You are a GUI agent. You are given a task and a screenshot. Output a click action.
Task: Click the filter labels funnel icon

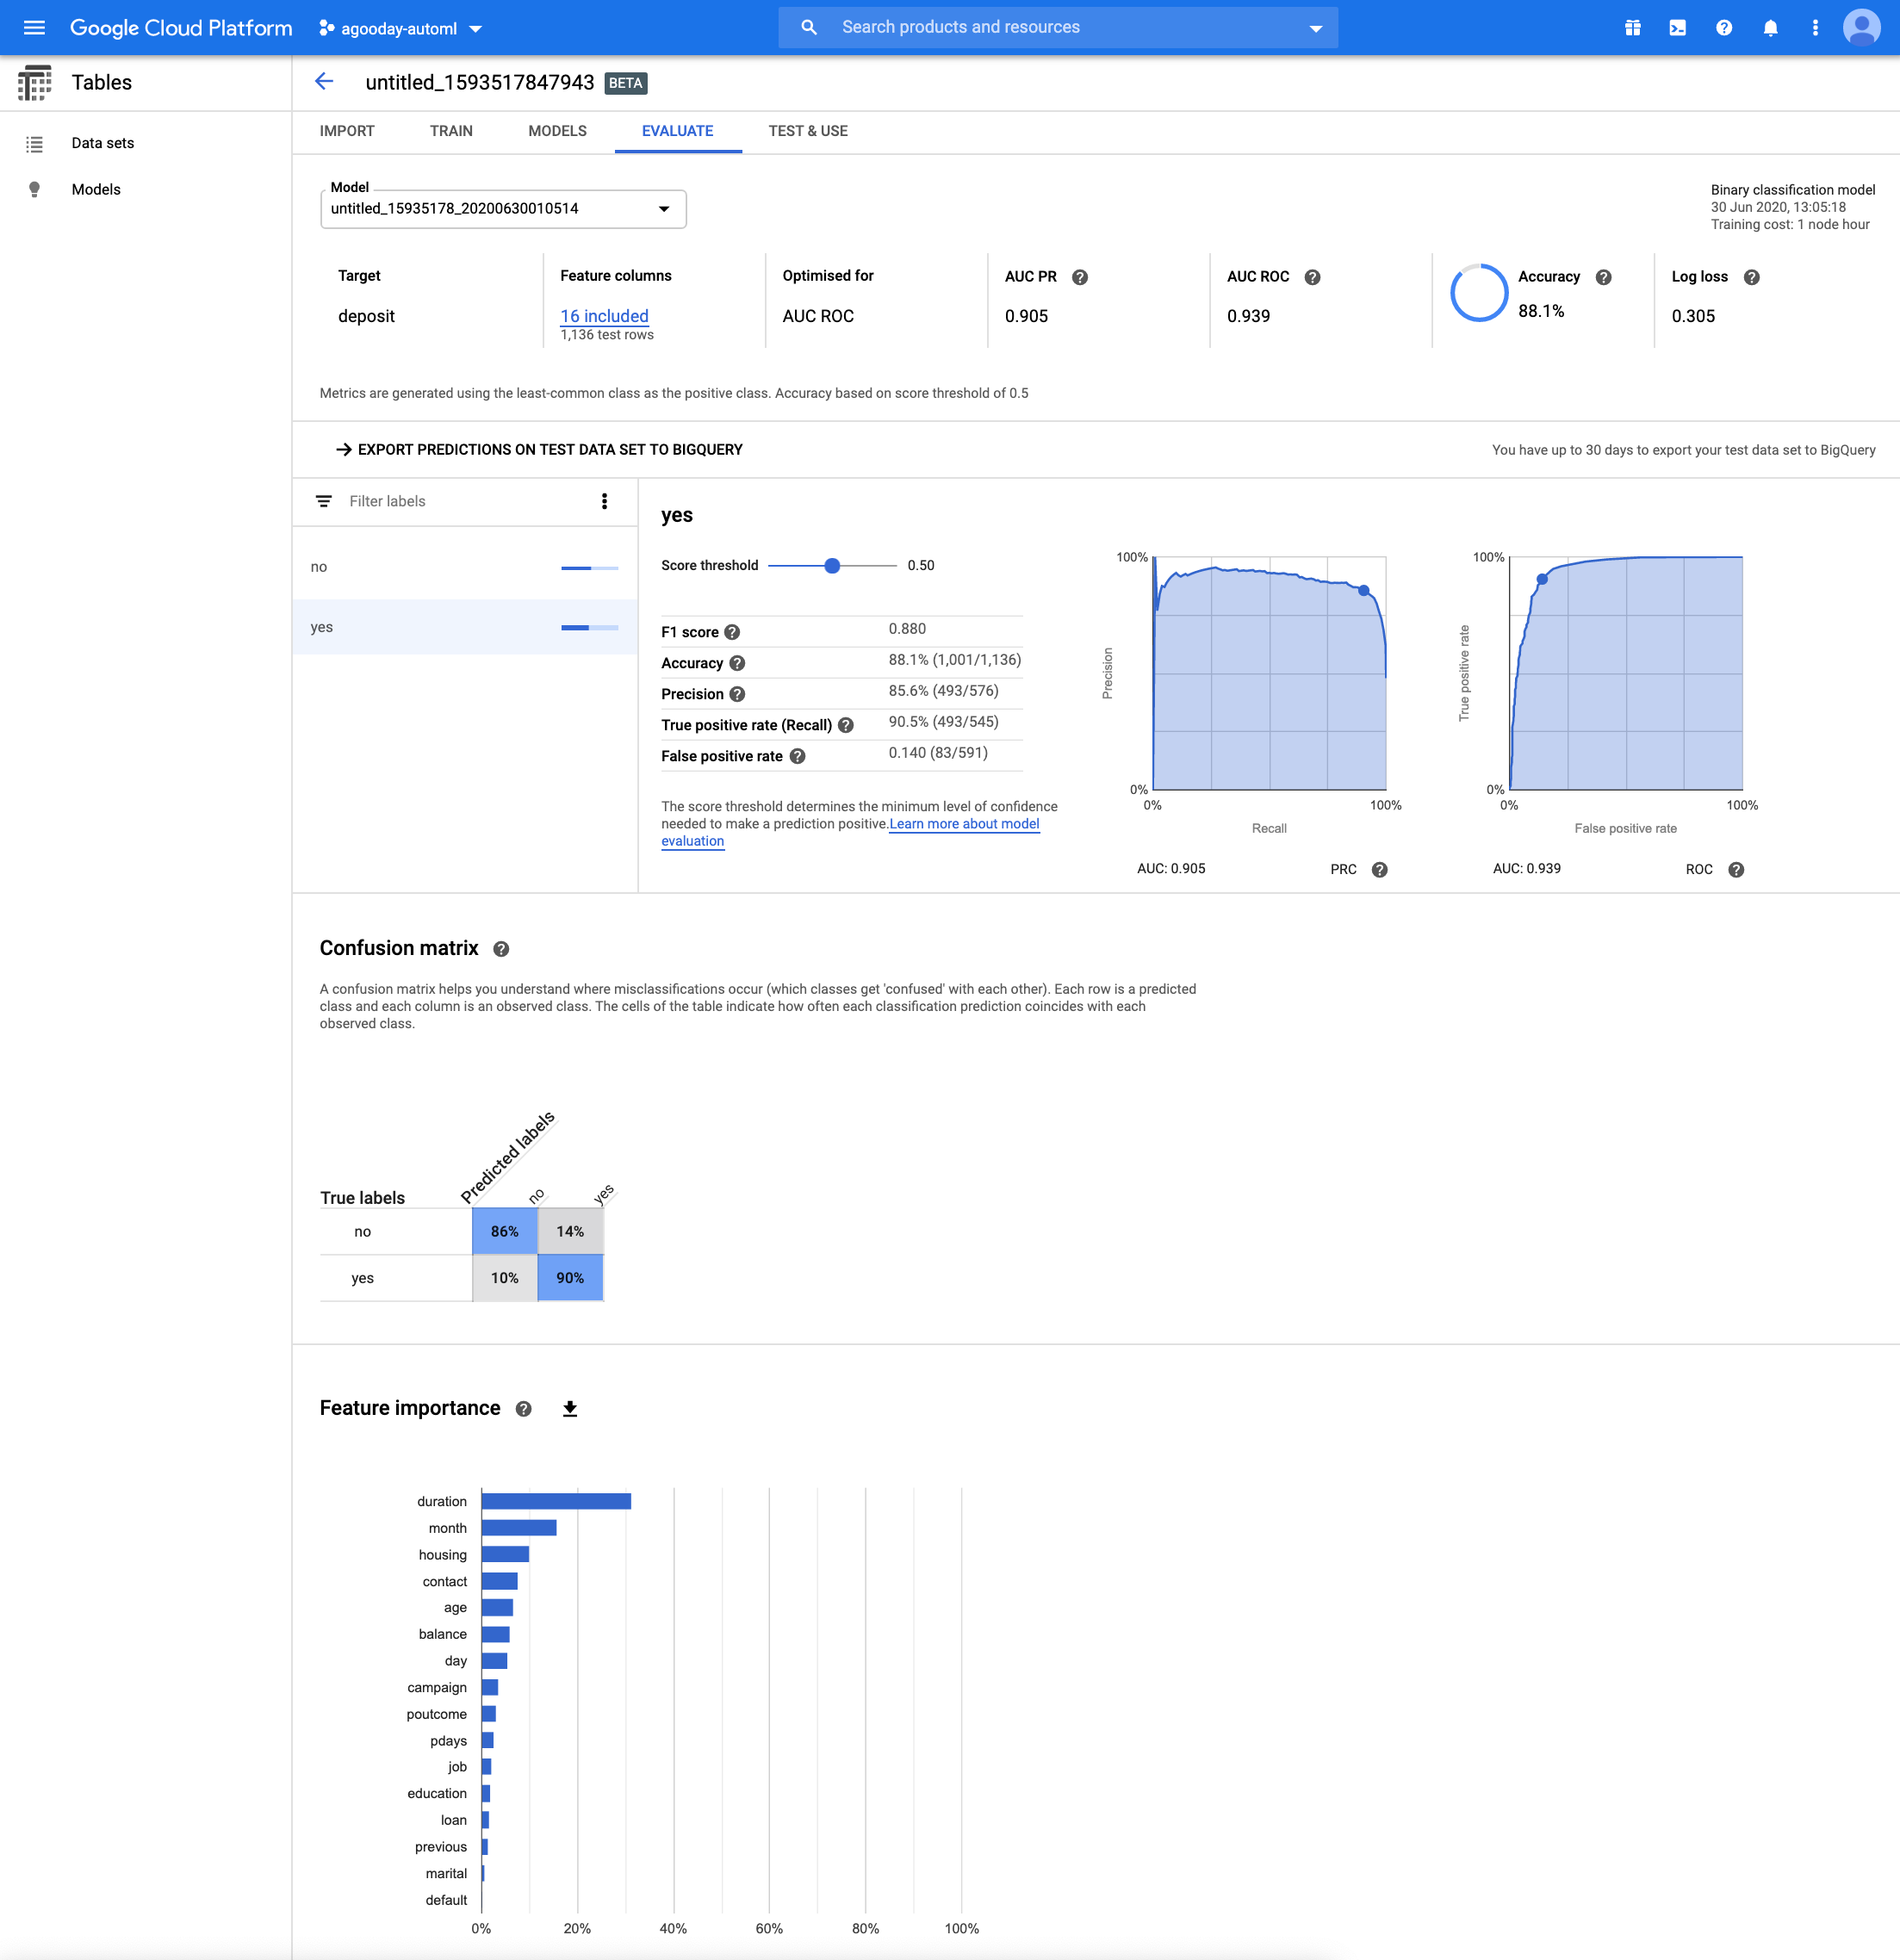click(x=323, y=501)
